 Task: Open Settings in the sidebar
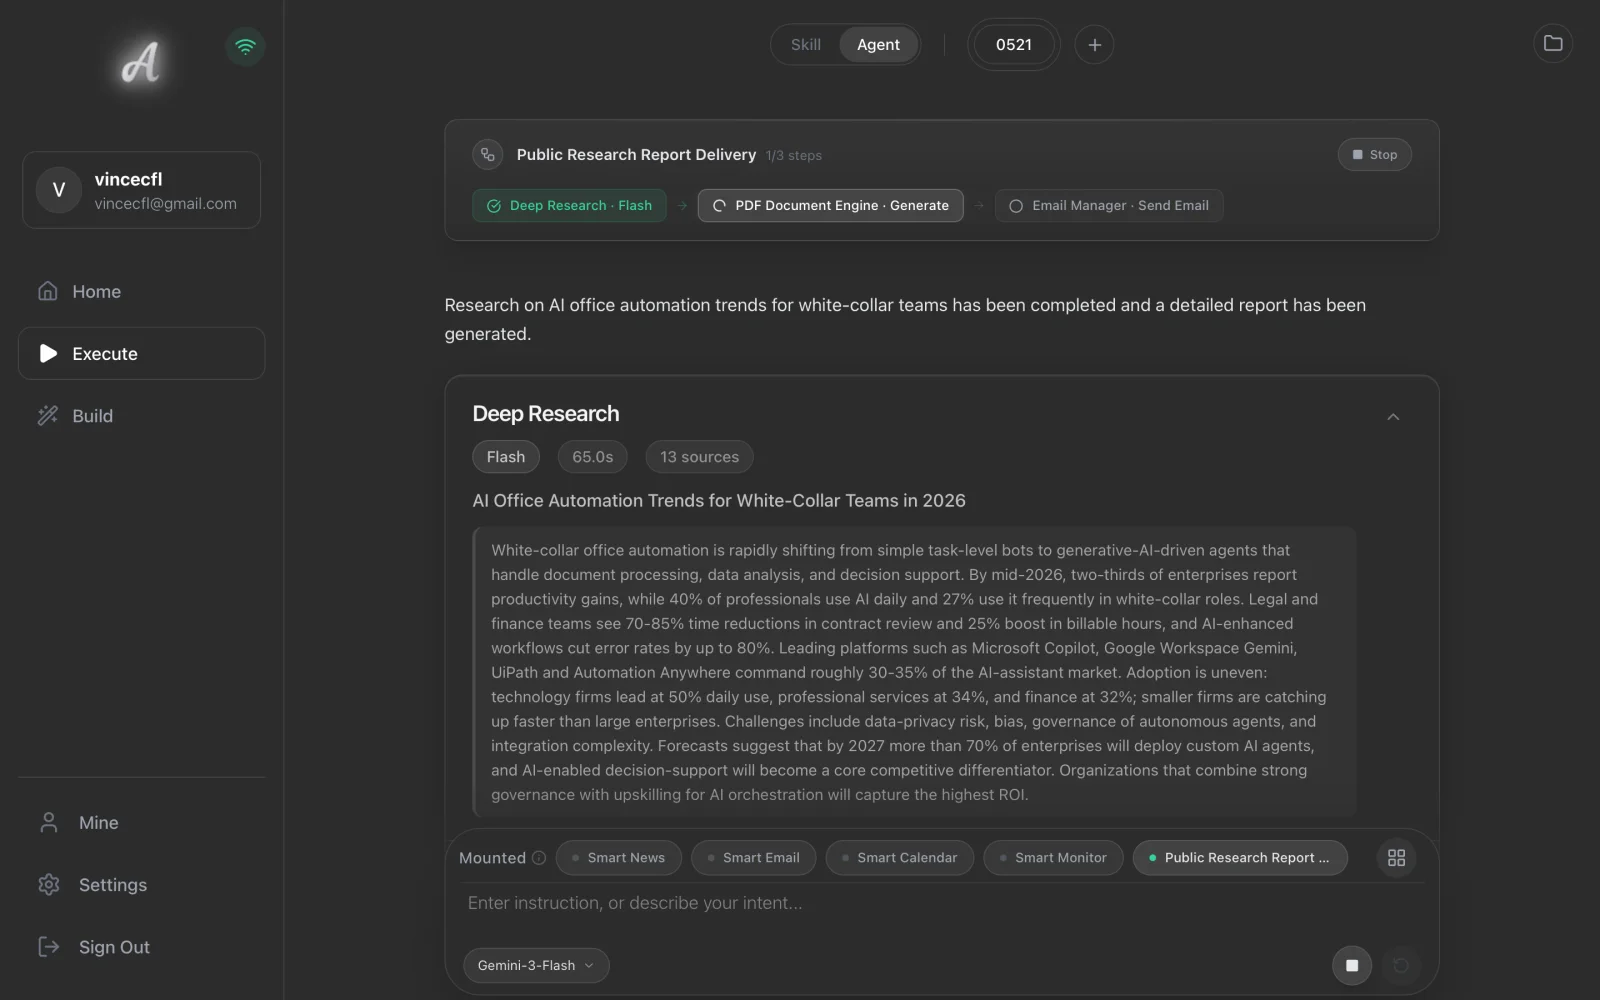coord(141,885)
